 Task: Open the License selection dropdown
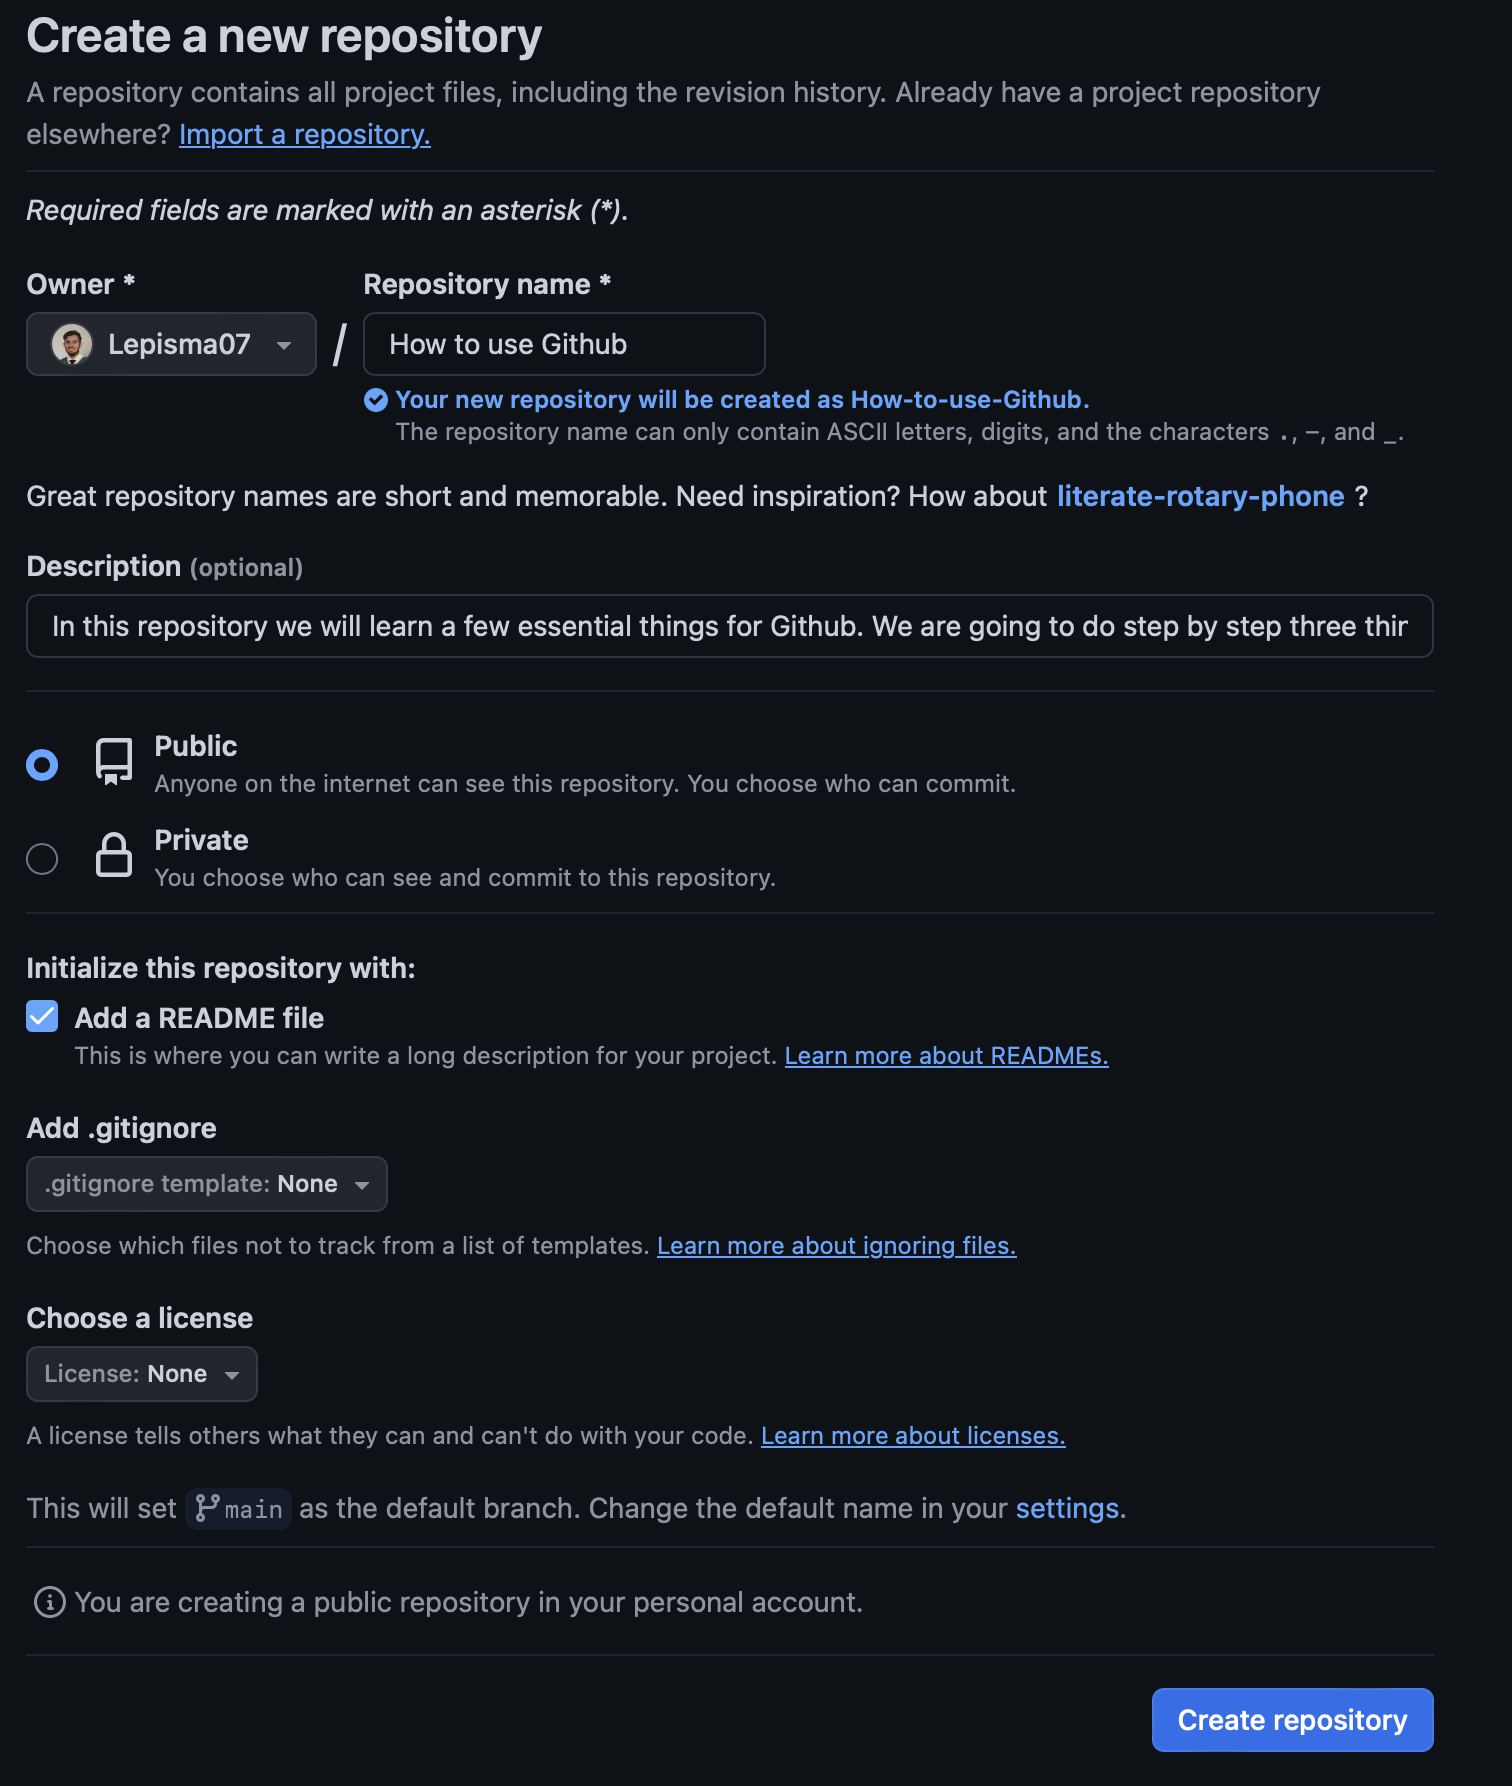(x=141, y=1374)
